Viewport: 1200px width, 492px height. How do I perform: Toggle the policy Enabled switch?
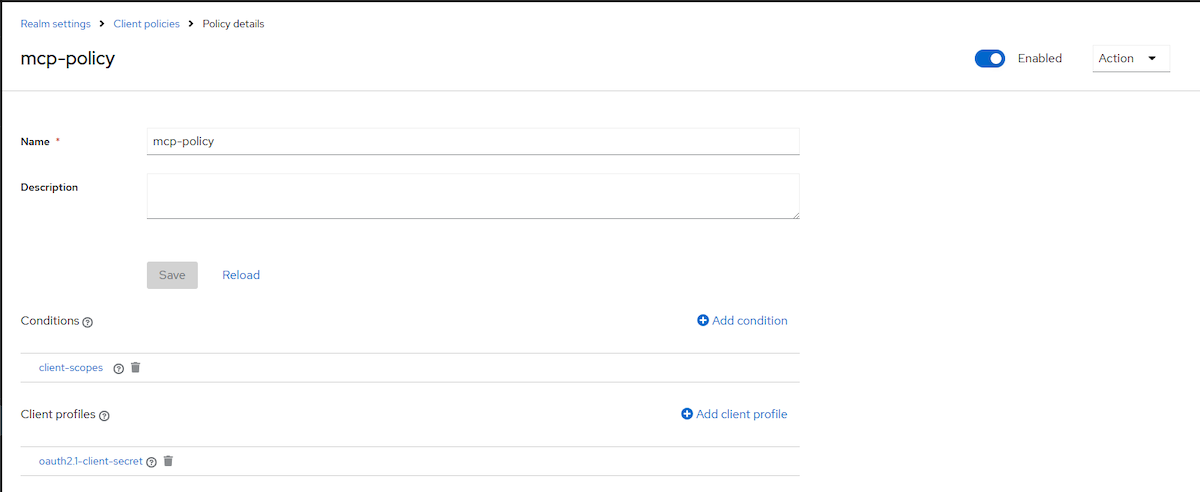(989, 58)
